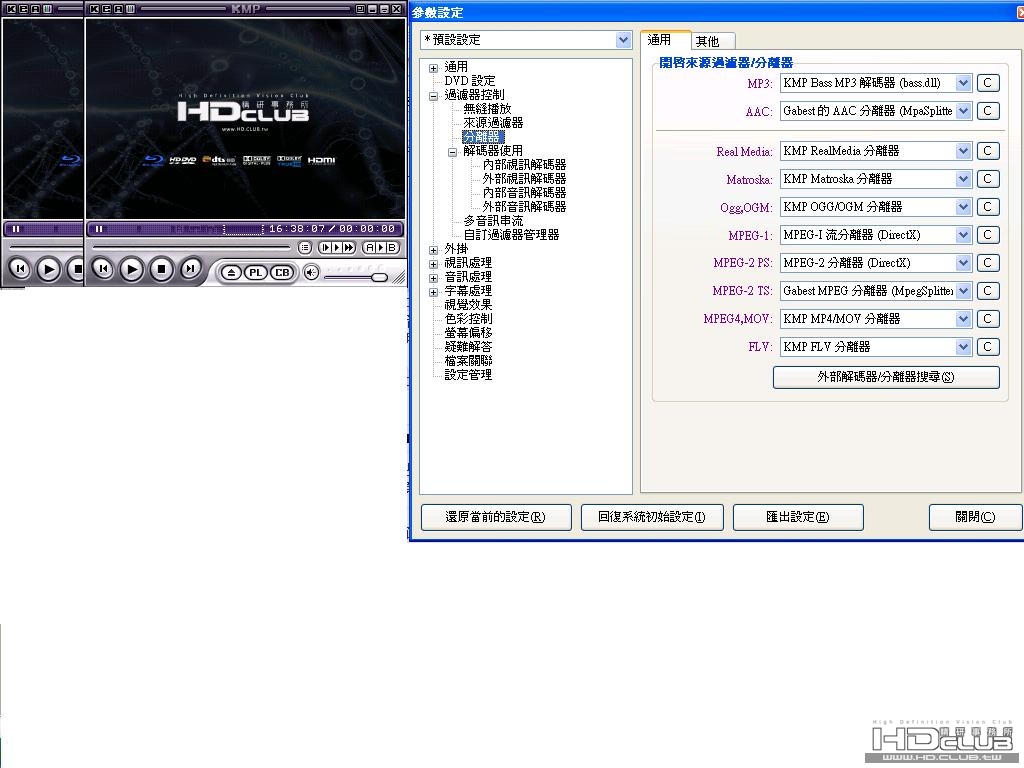The image size is (1024, 768).
Task: Click the K logo in the left hidden KMP window
Action: click(x=11, y=9)
